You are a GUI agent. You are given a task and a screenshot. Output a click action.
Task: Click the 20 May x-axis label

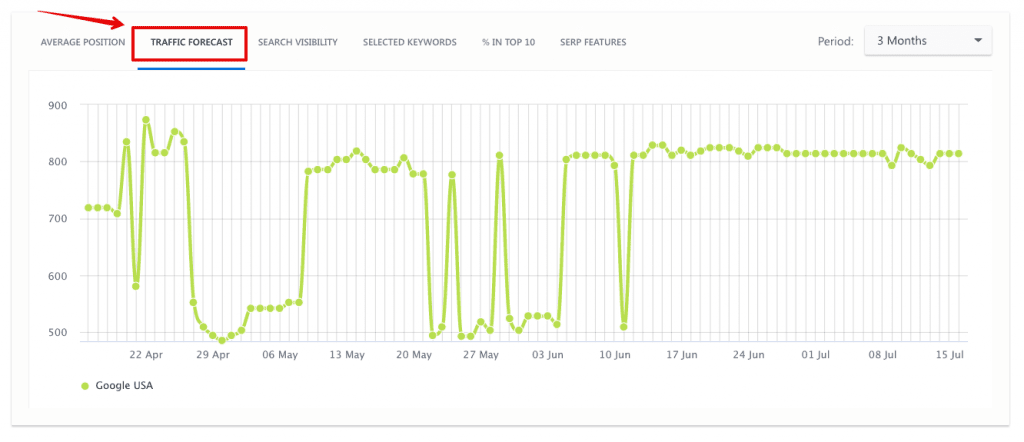pyautogui.click(x=414, y=355)
